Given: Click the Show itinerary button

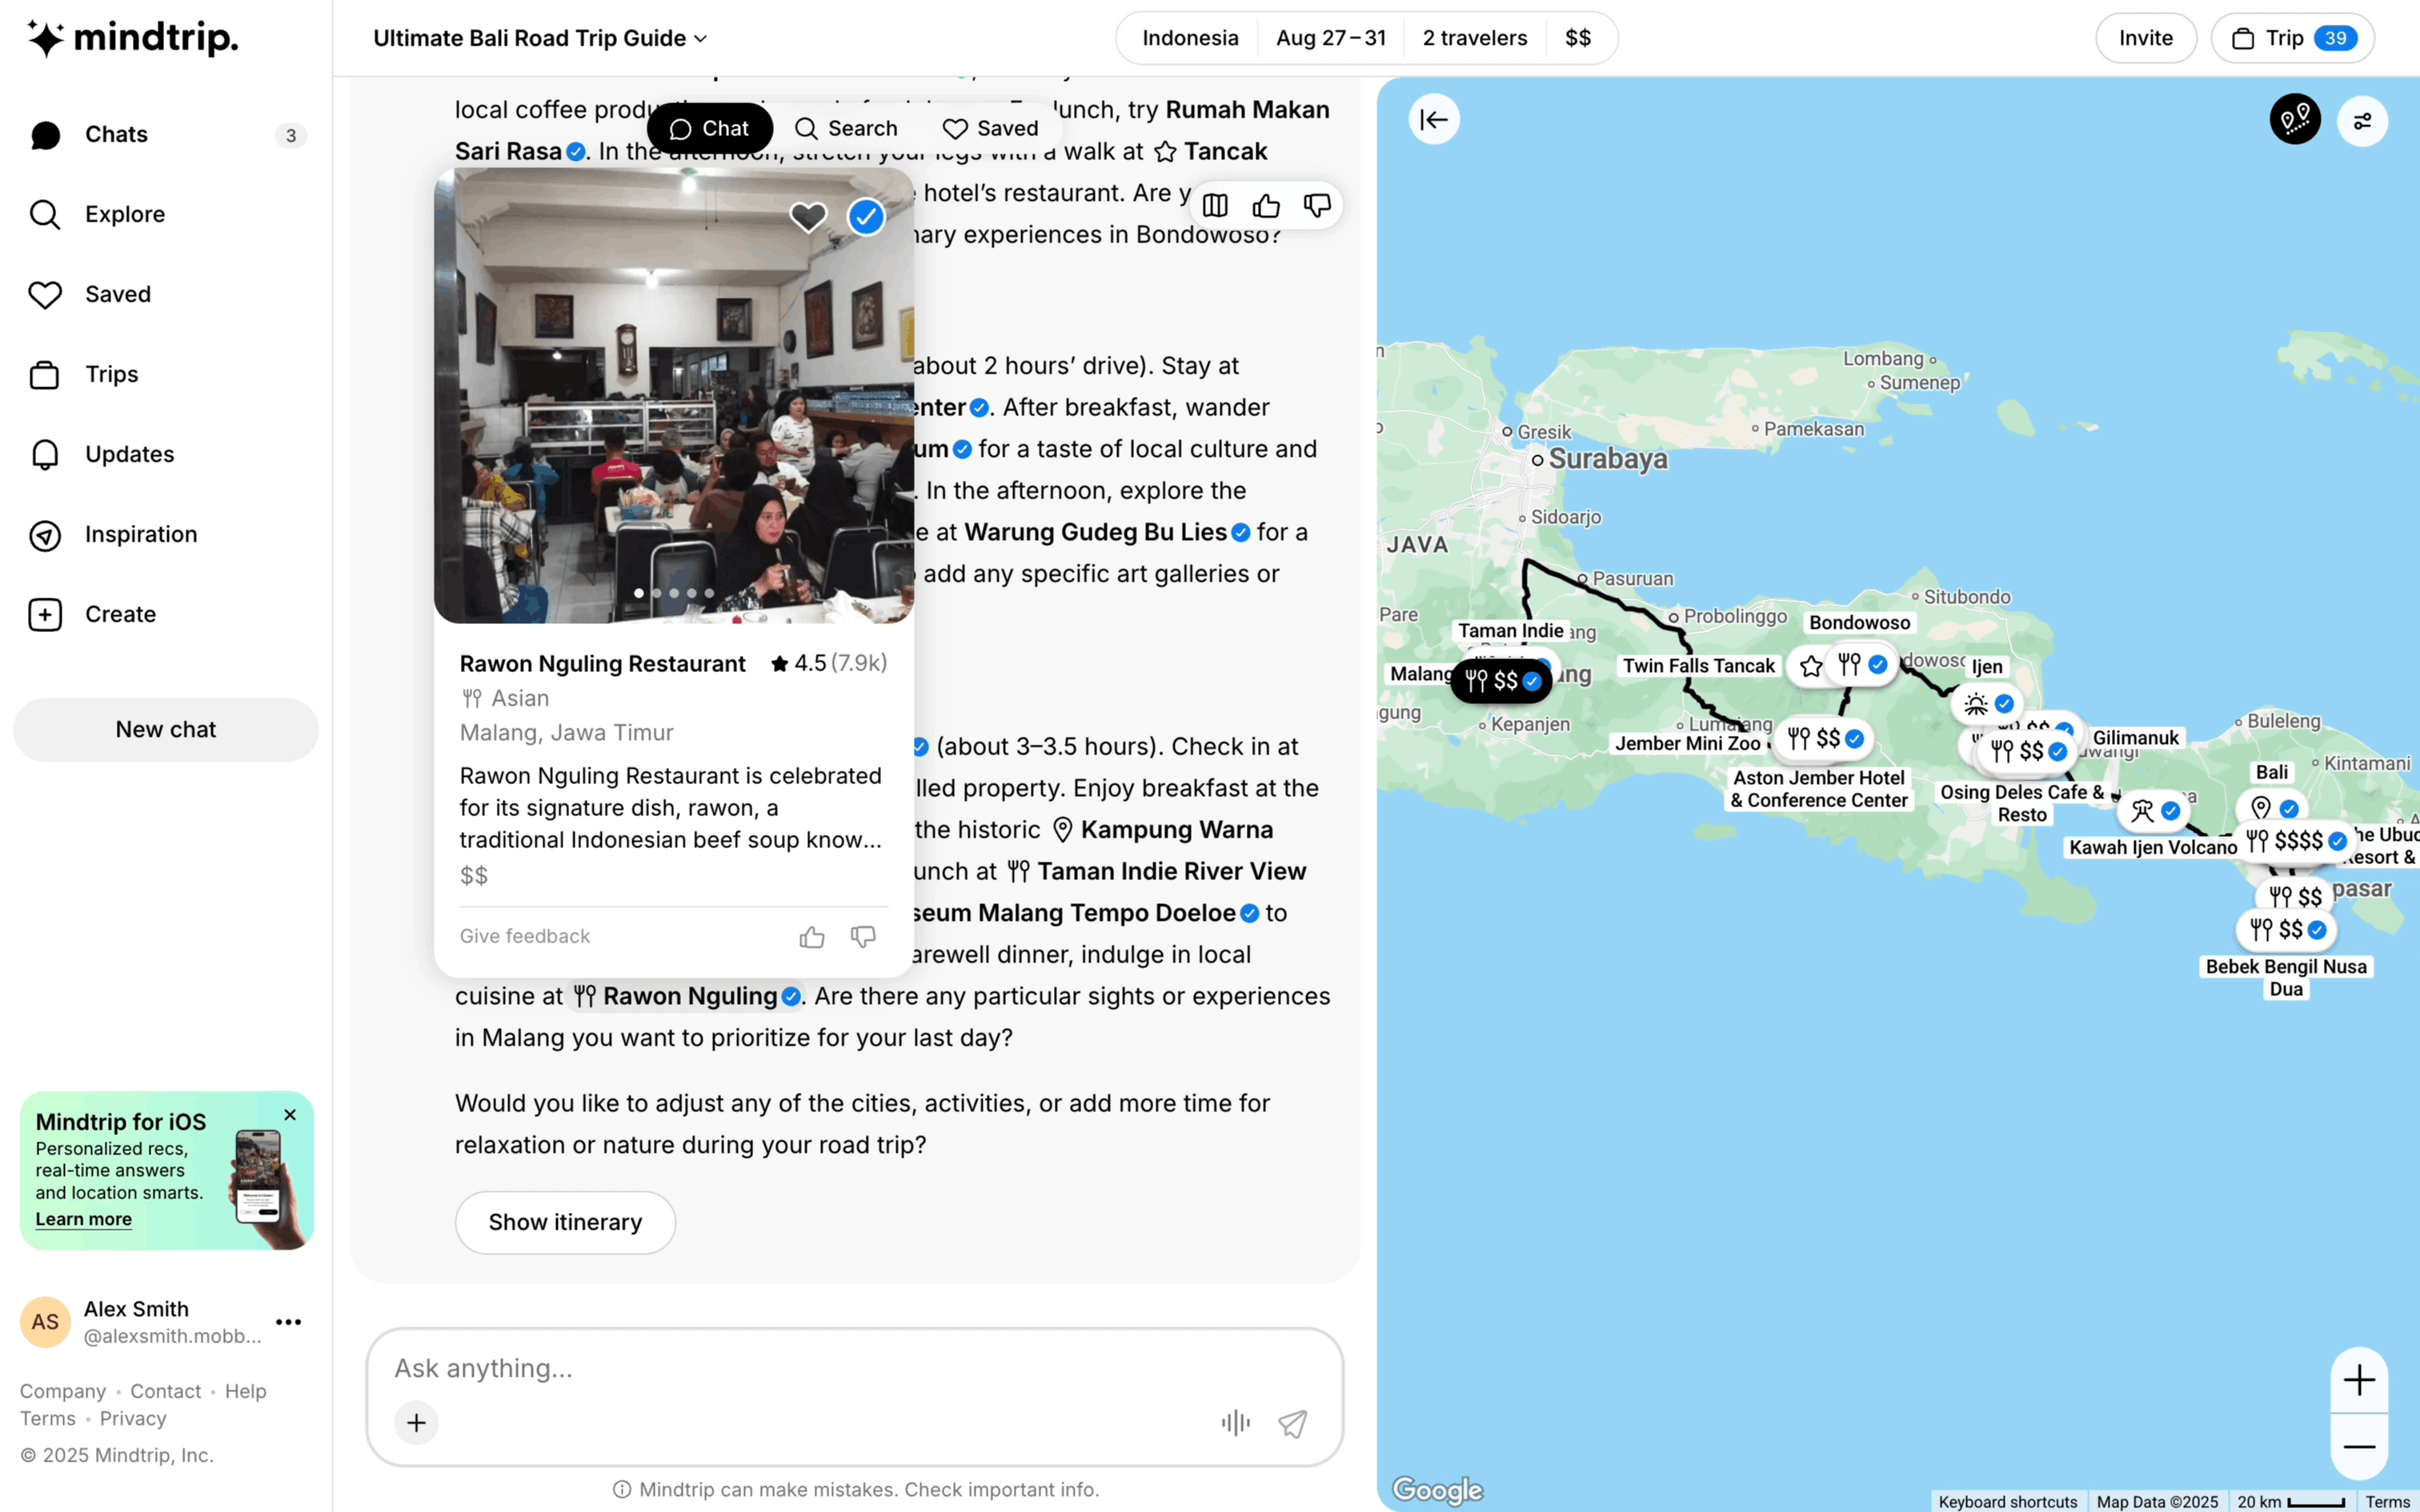Looking at the screenshot, I should 565,1222.
